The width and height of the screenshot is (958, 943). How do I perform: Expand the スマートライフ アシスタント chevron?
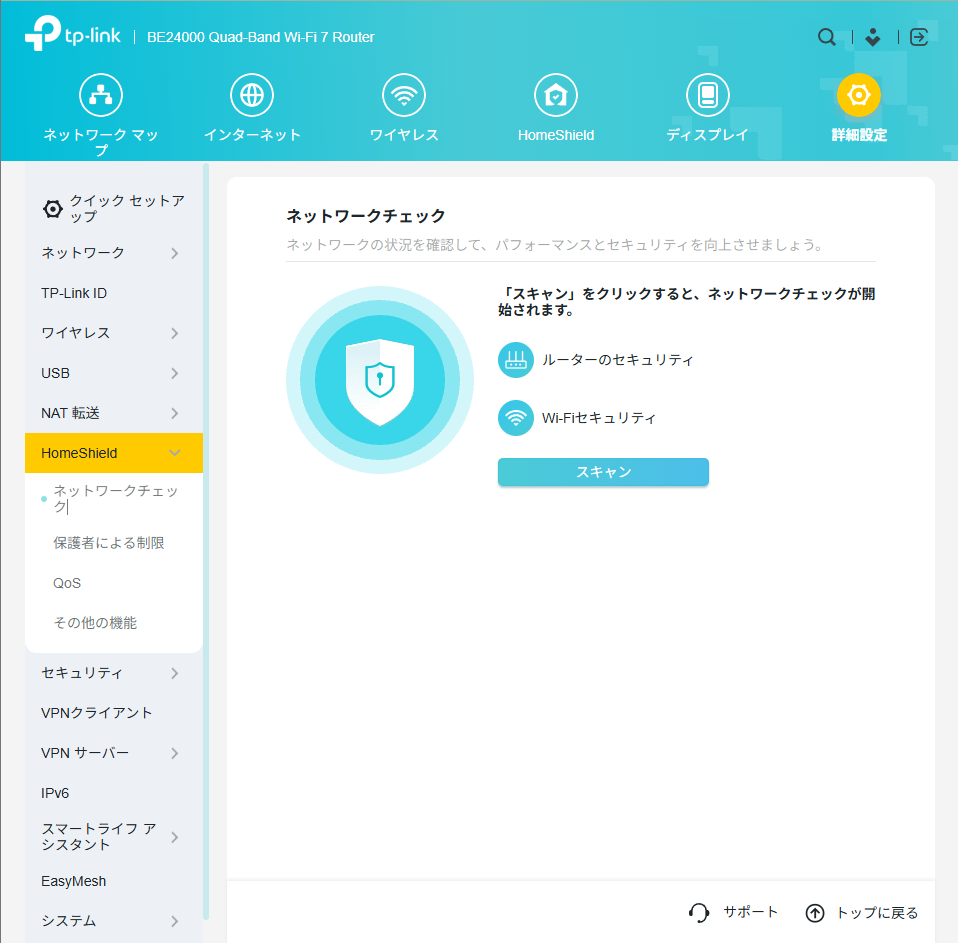175,837
